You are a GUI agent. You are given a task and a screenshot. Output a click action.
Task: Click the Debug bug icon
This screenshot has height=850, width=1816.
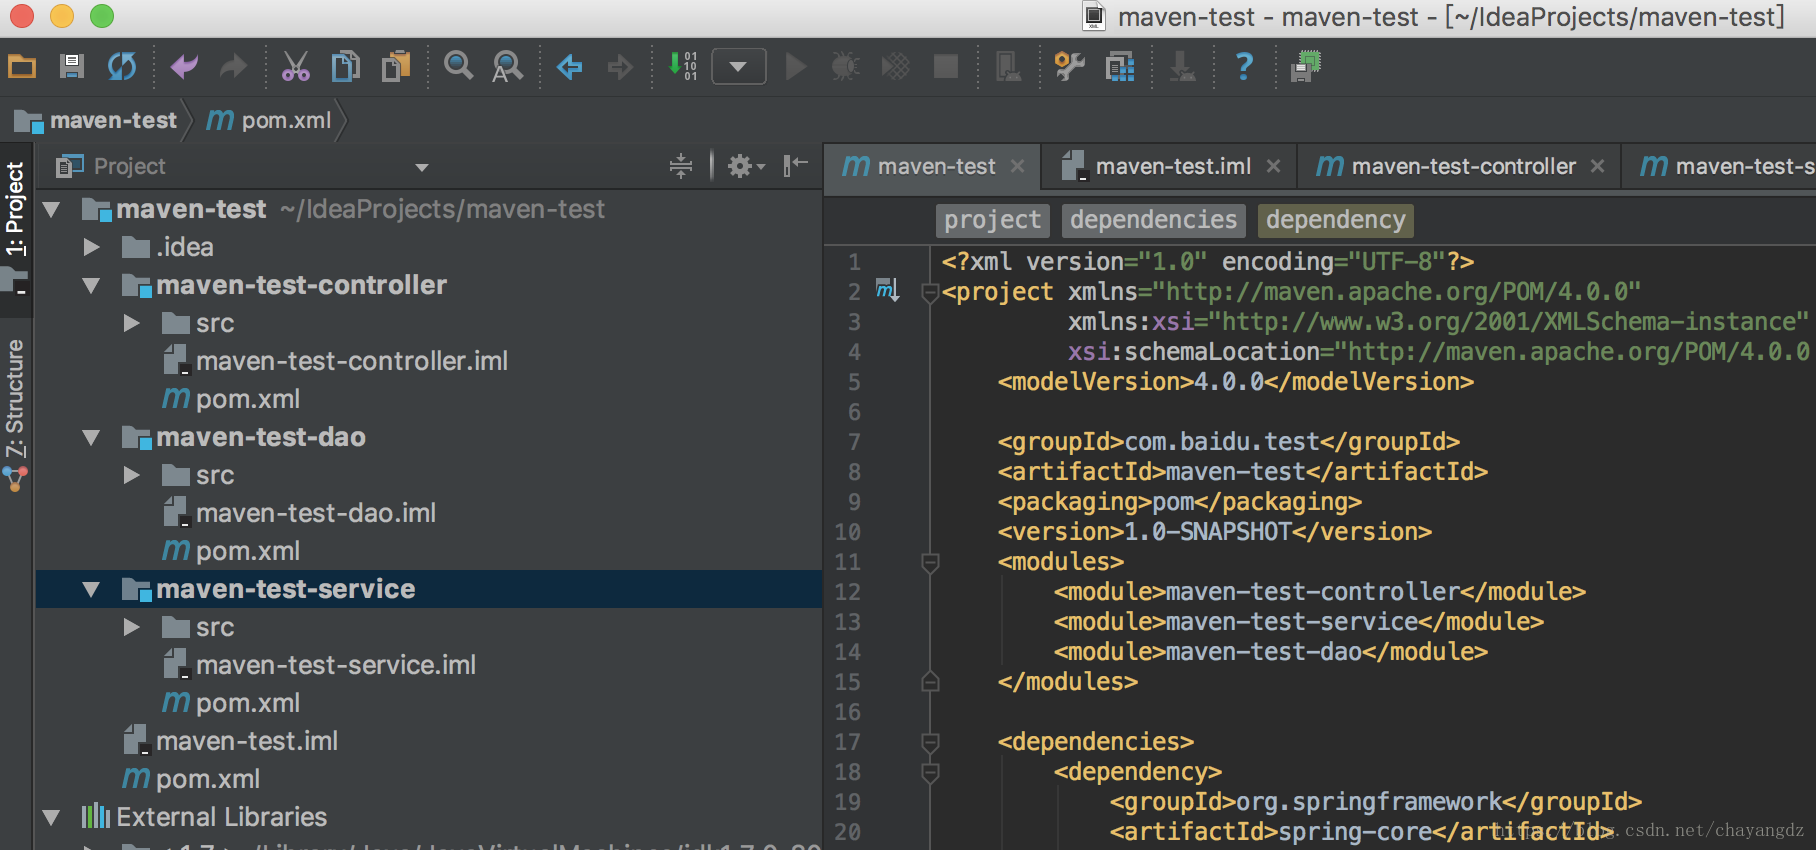[x=846, y=67]
